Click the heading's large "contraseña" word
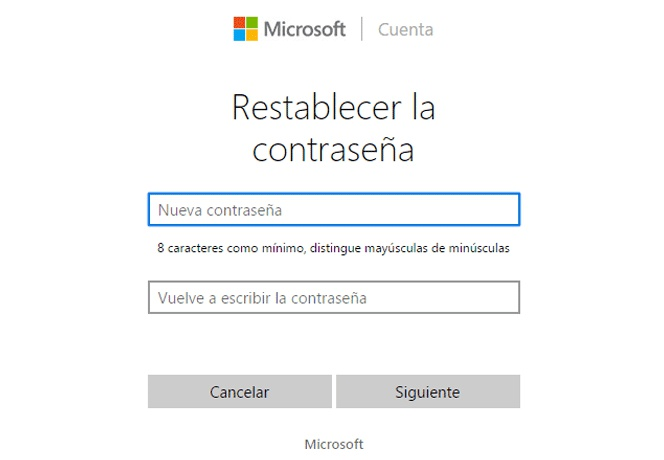The height and width of the screenshot is (460, 664). click(x=333, y=150)
